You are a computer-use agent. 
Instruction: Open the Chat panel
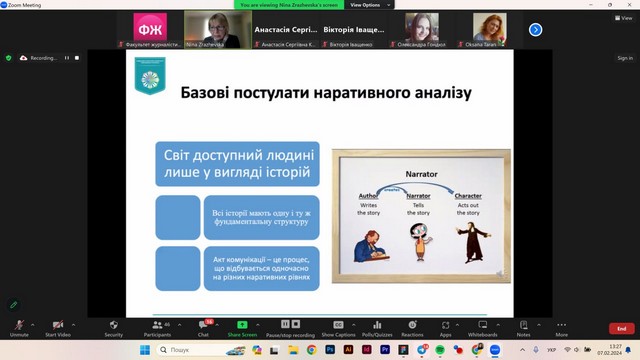tap(203, 329)
